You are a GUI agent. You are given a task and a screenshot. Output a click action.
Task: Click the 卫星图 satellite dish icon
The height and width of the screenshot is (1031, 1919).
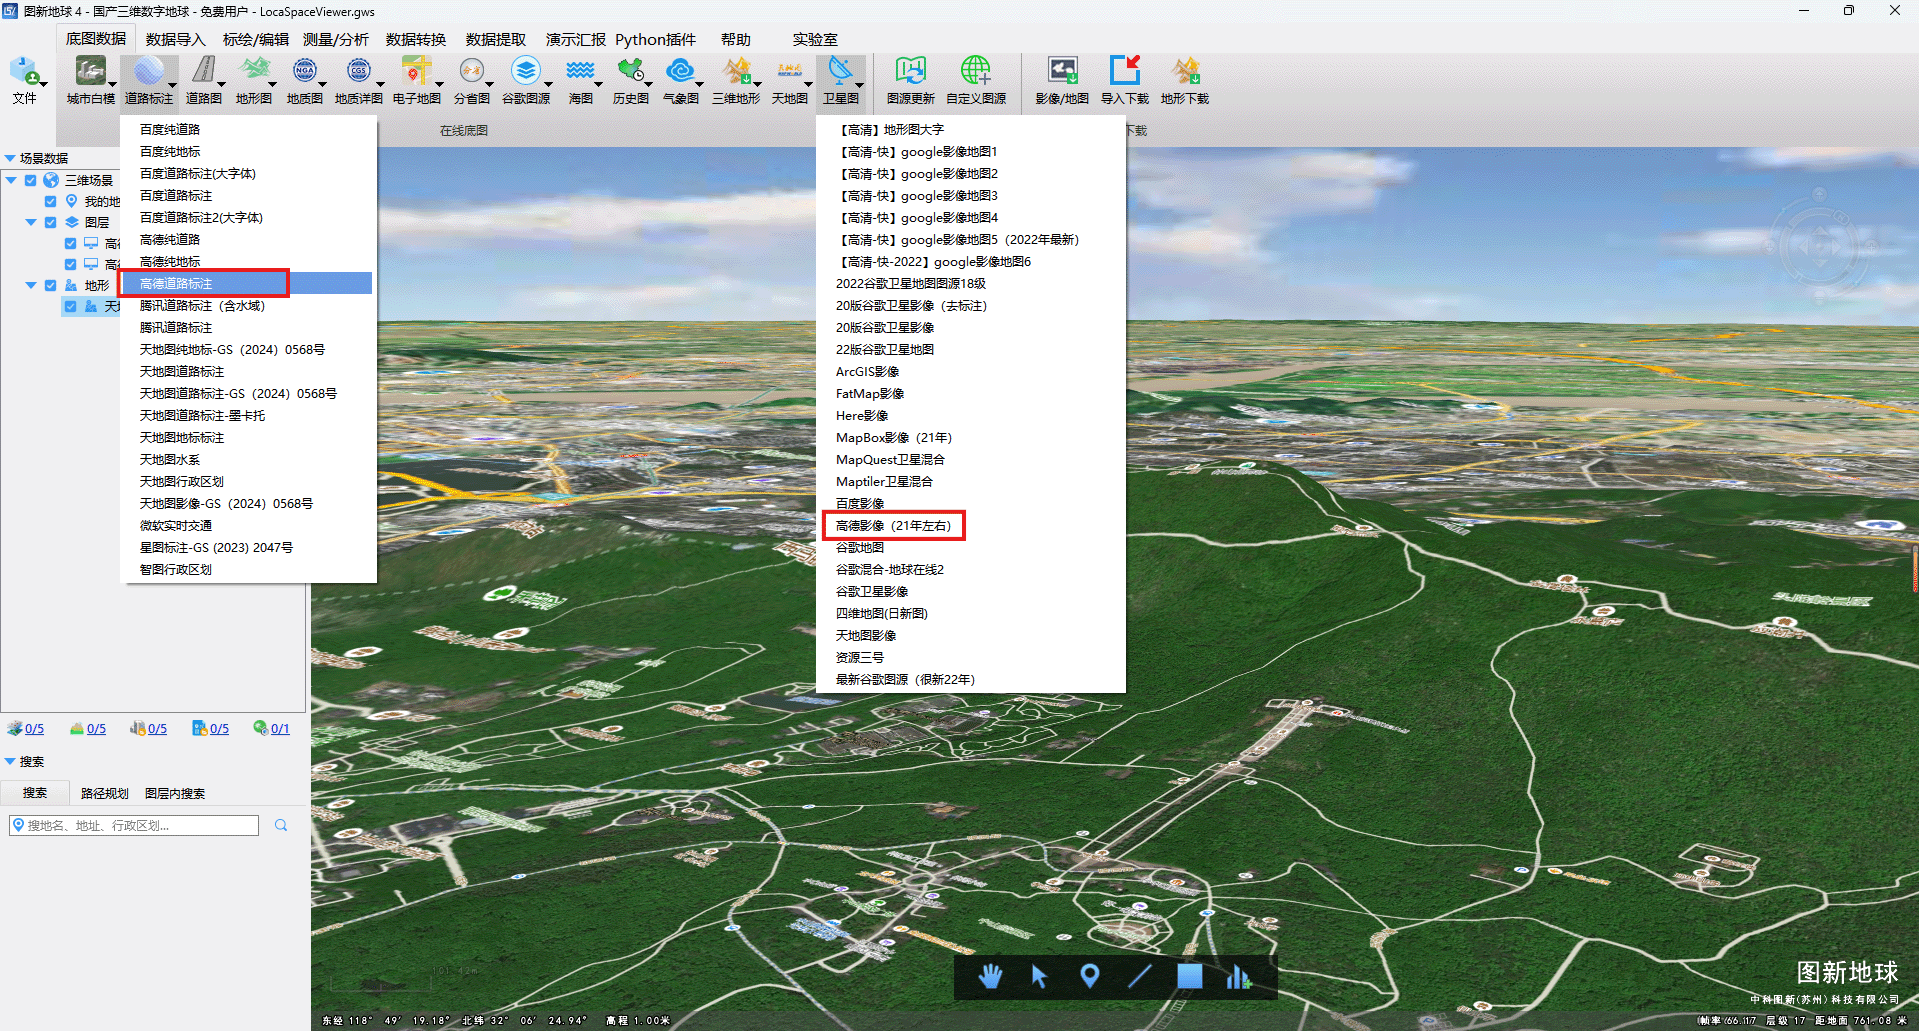click(840, 71)
